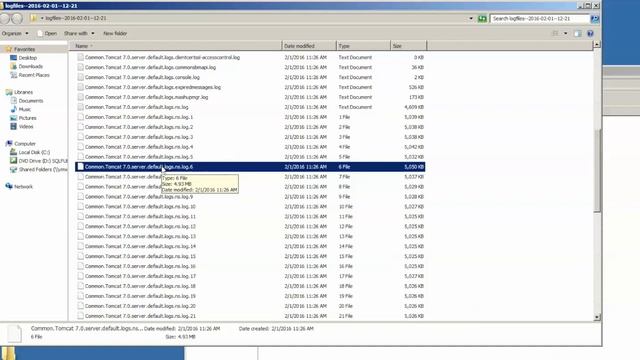The height and width of the screenshot is (360, 640).
Task: Sort by the Size column header
Action: pyautogui.click(x=409, y=46)
